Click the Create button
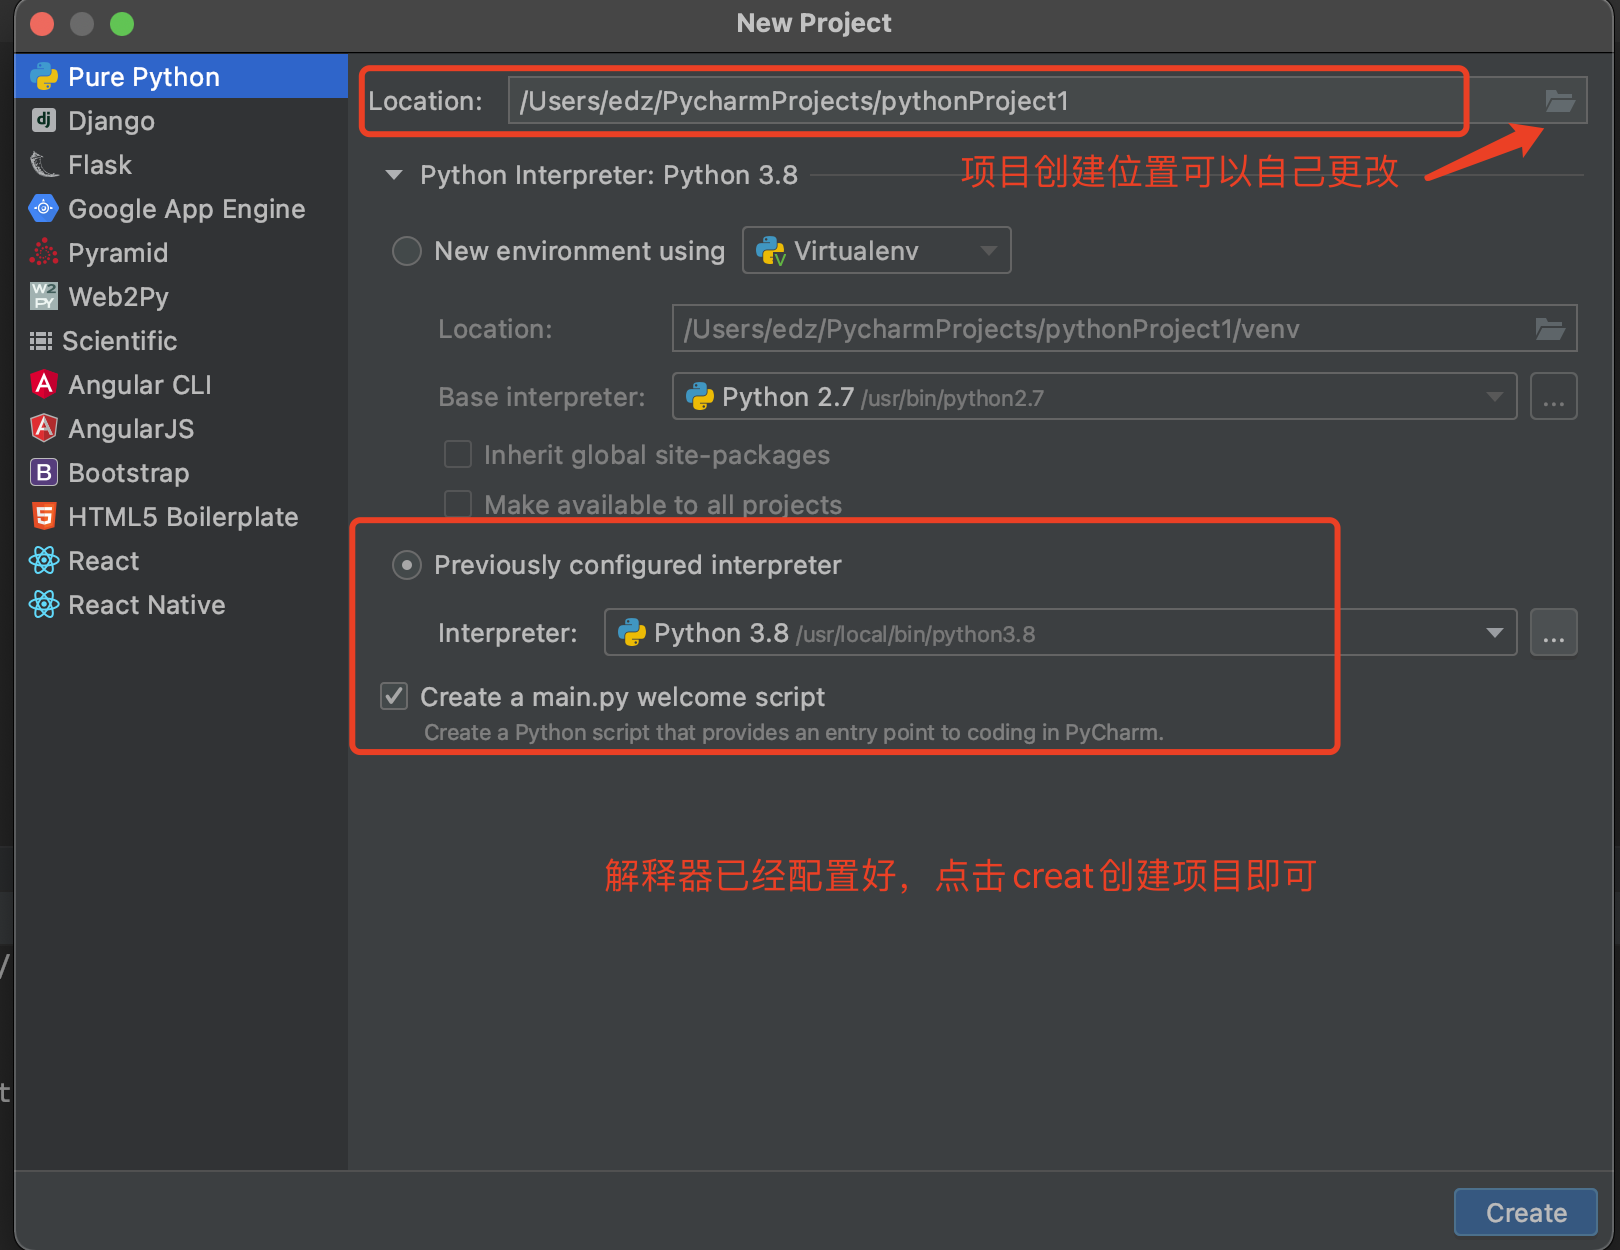Viewport: 1620px width, 1250px height. tap(1526, 1213)
